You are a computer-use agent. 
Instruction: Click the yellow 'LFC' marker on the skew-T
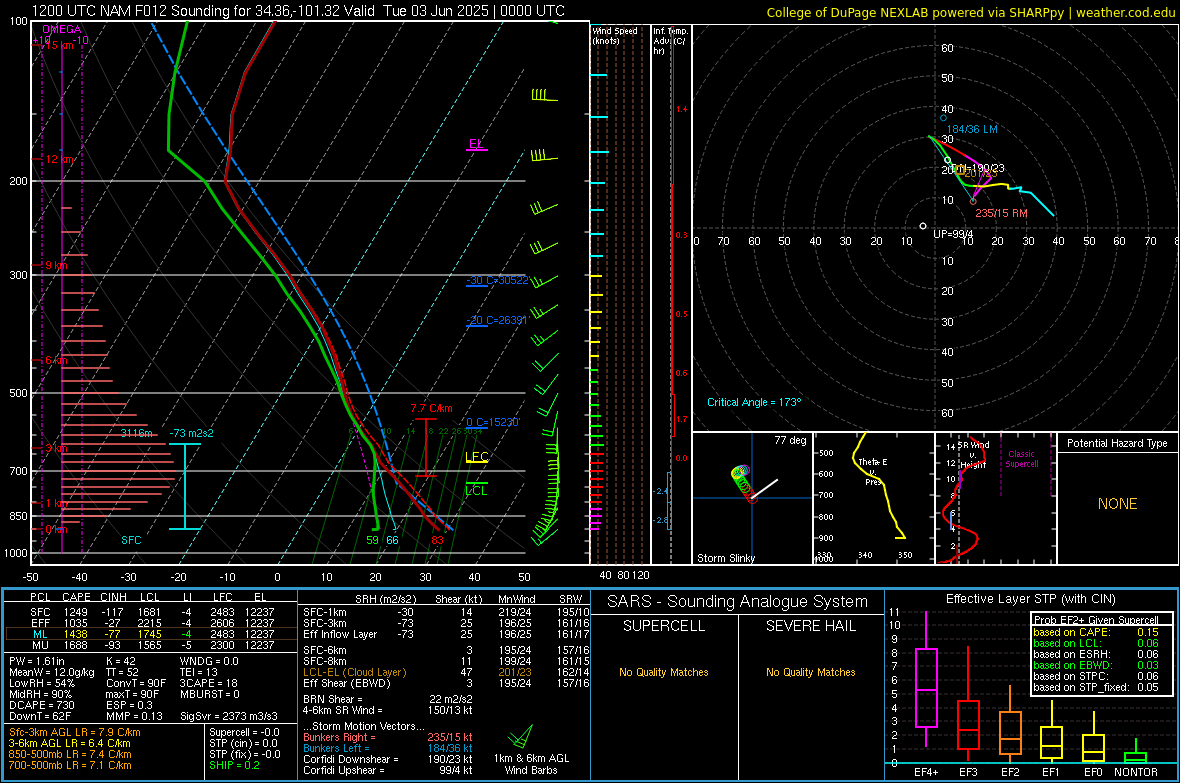tap(476, 456)
